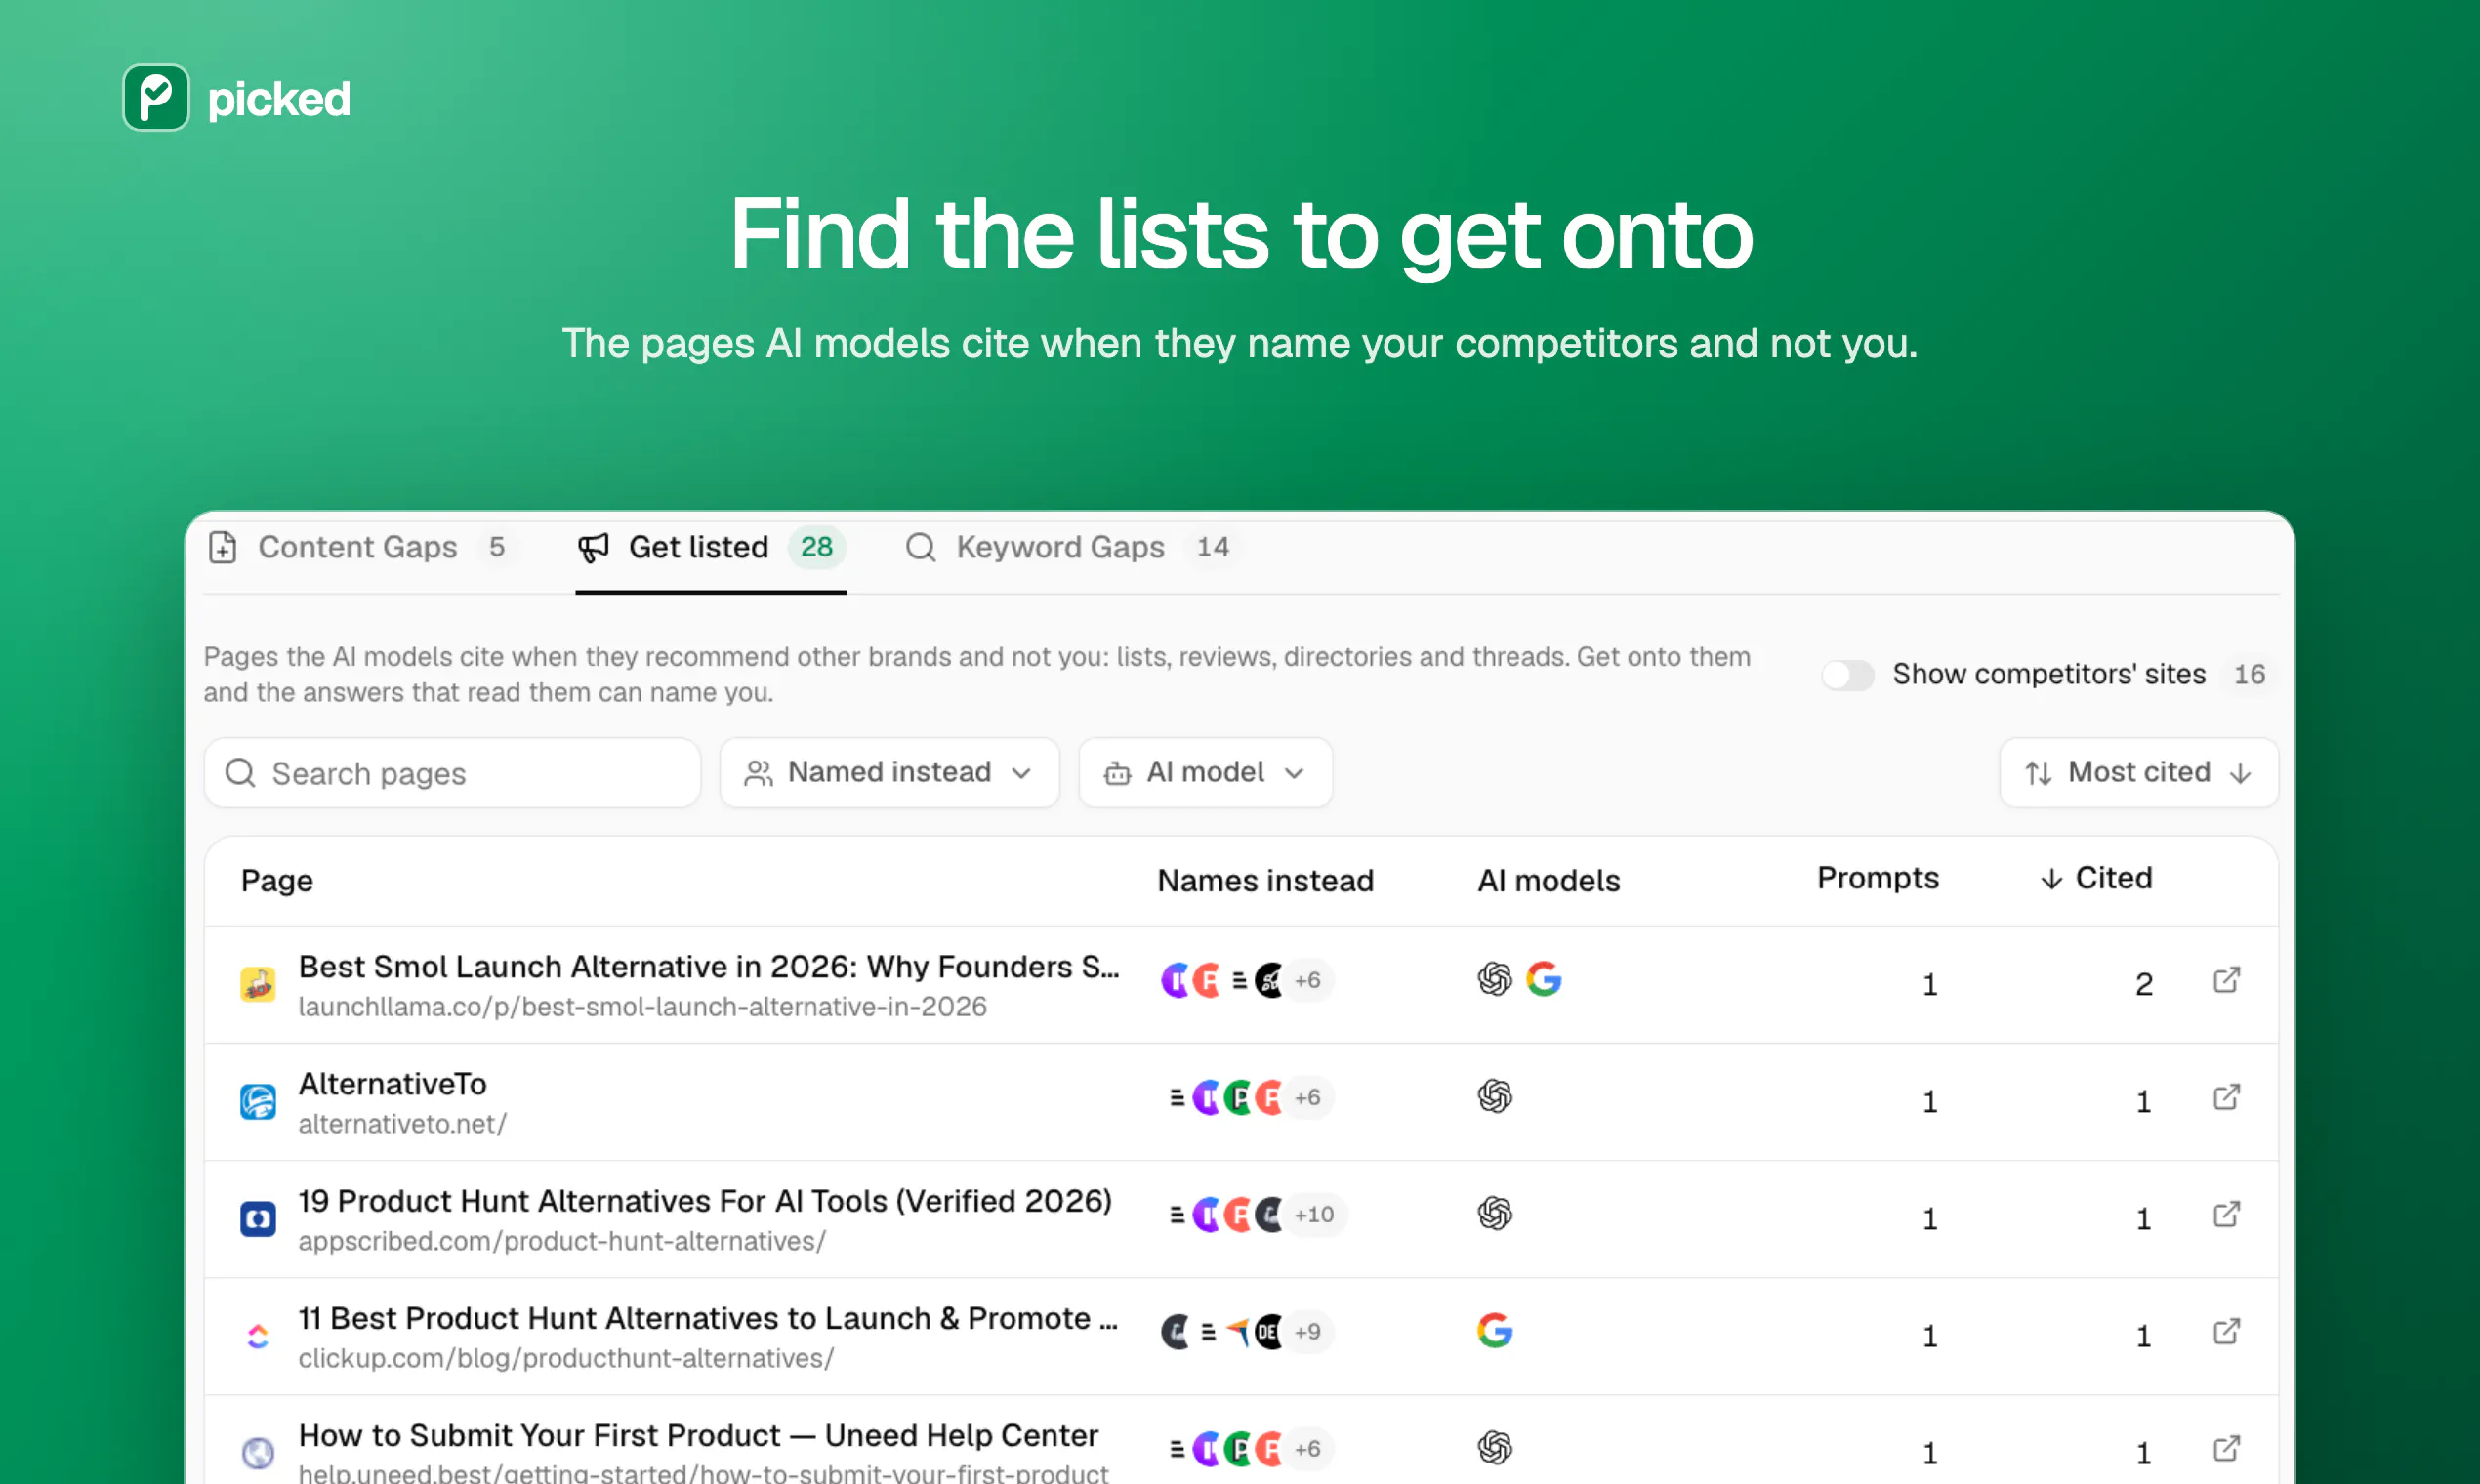Switch to the Content Gaps tab
The height and width of the screenshot is (1484, 2480).
(362, 547)
